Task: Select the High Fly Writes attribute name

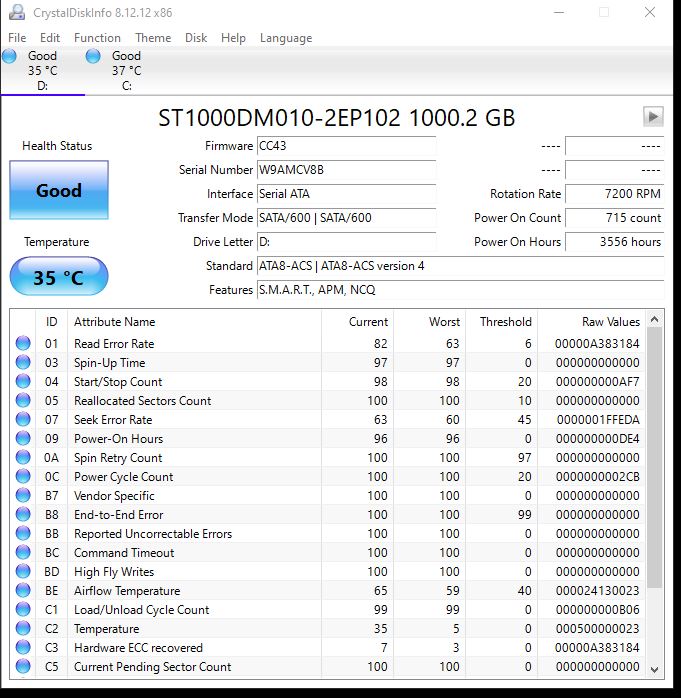Action: (114, 572)
